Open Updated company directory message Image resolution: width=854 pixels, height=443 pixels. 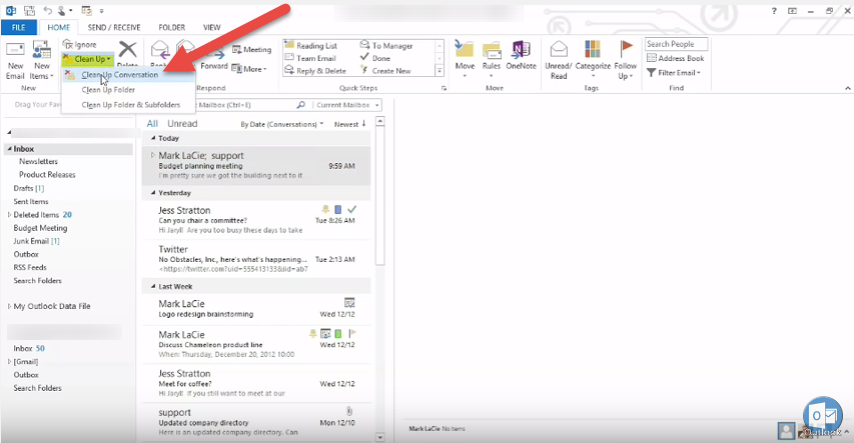tap(256, 422)
